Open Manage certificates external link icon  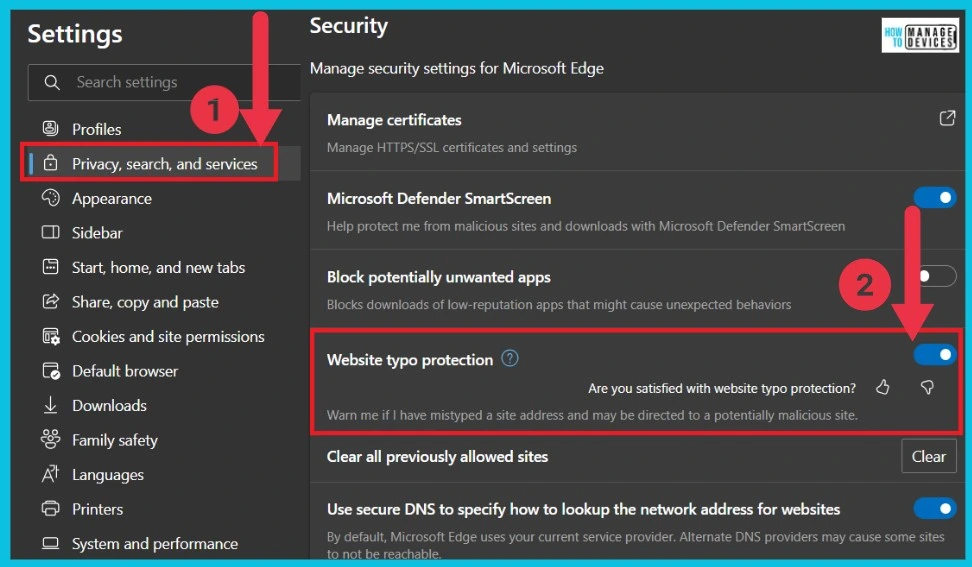(x=947, y=118)
